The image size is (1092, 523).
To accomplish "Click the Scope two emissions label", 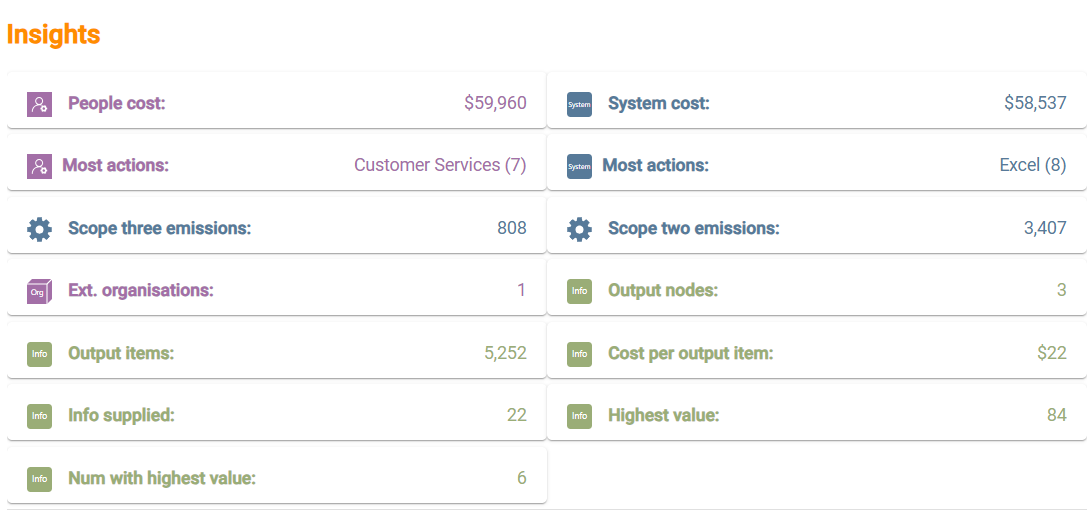I will pyautogui.click(x=693, y=228).
